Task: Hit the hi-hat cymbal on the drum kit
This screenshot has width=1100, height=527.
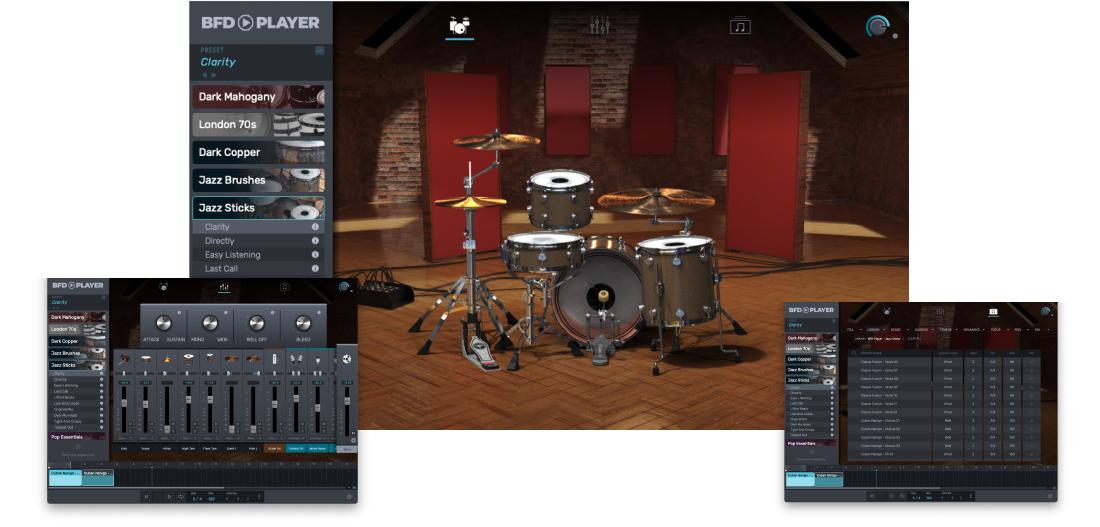Action: click(x=470, y=202)
